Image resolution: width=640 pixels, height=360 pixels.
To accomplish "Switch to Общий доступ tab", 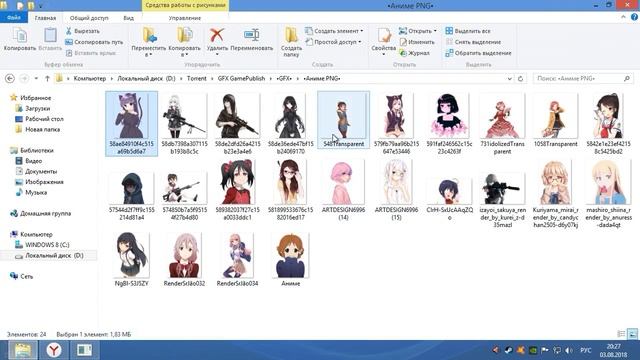I will click(x=89, y=18).
